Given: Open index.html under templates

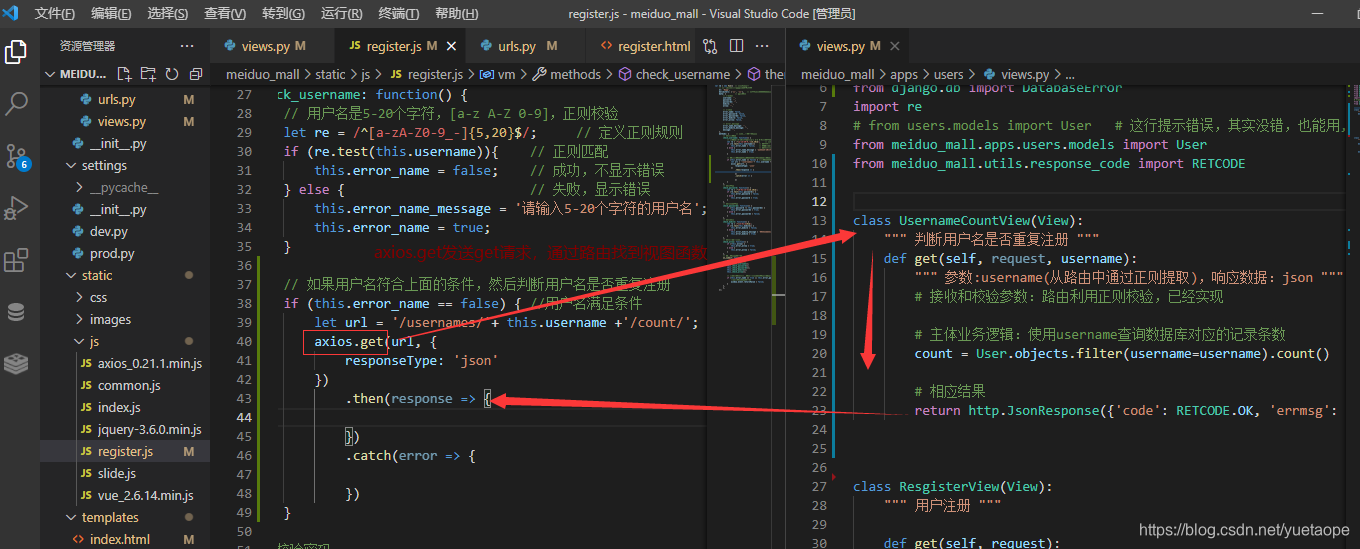Looking at the screenshot, I should click(x=124, y=539).
